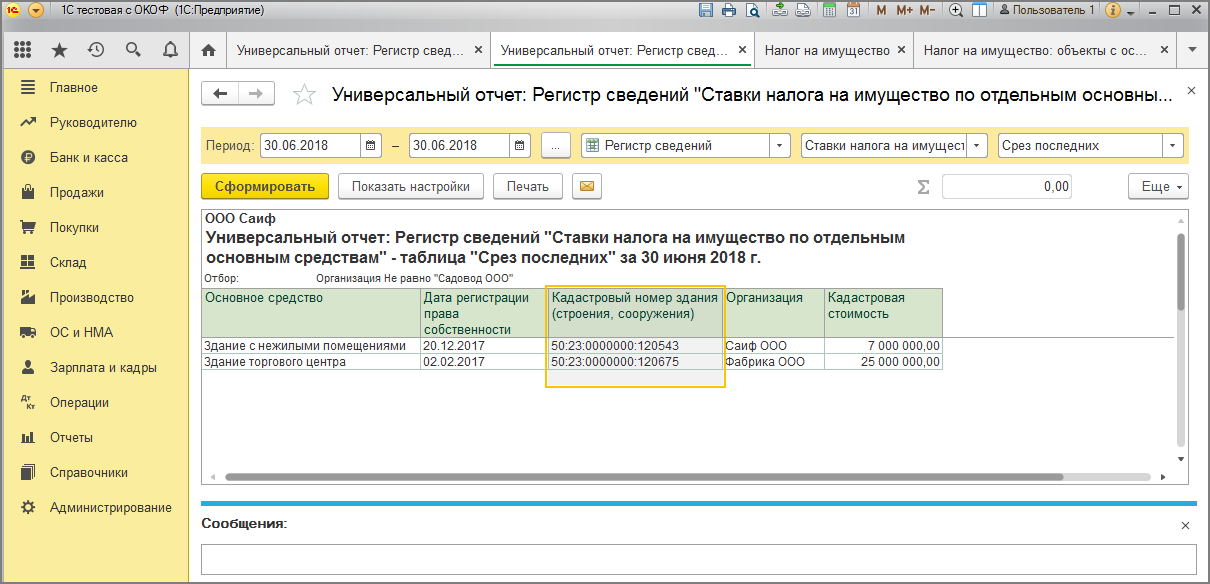Click the Print icon in title bar
The image size is (1210, 584).
click(x=729, y=10)
